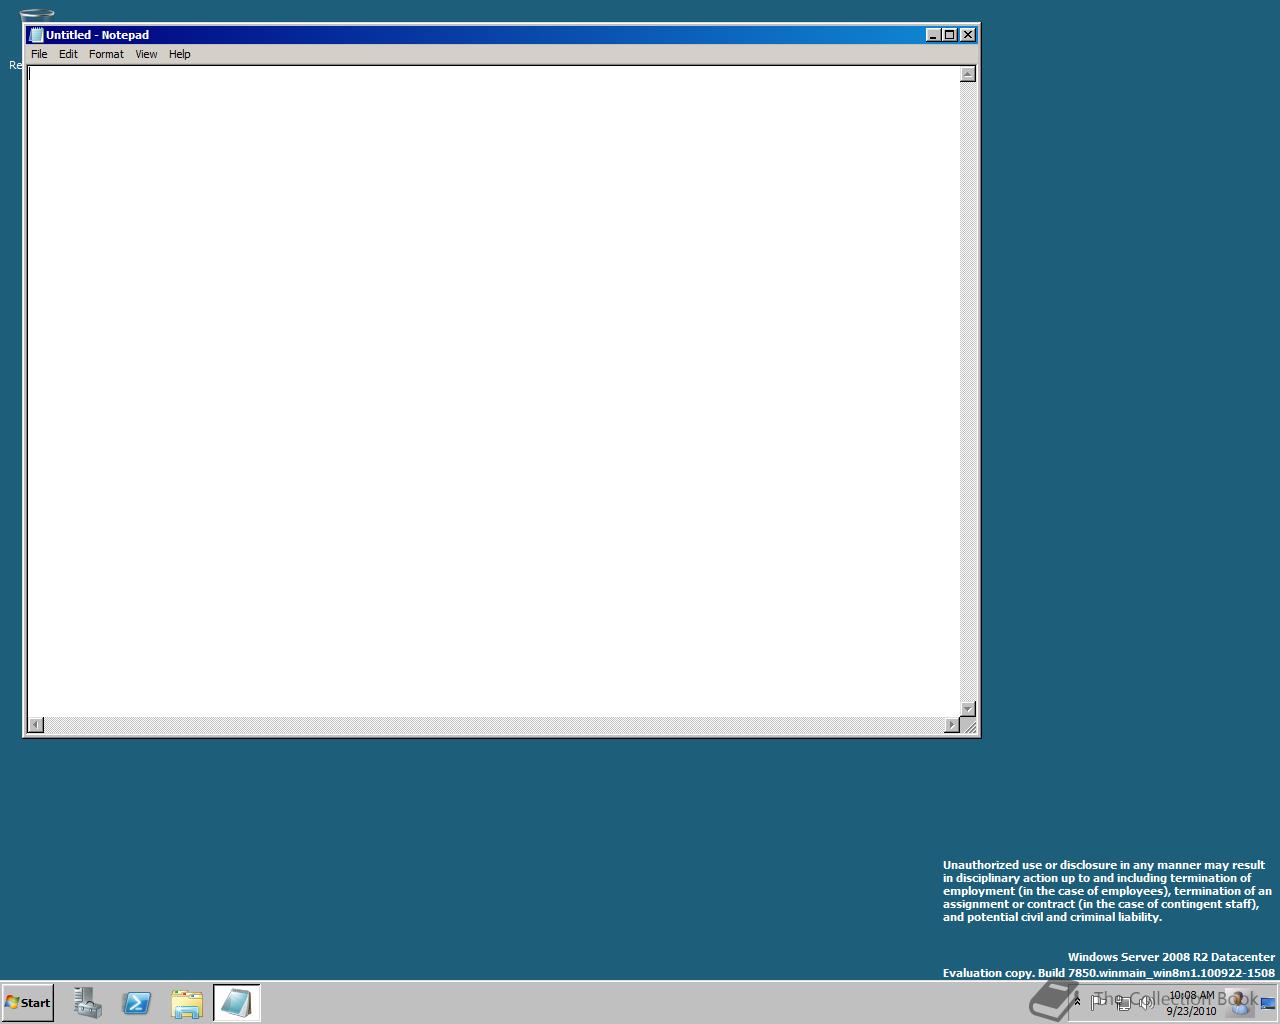Show hidden tray icons with the arrow
1280x1024 pixels.
(1077, 1001)
